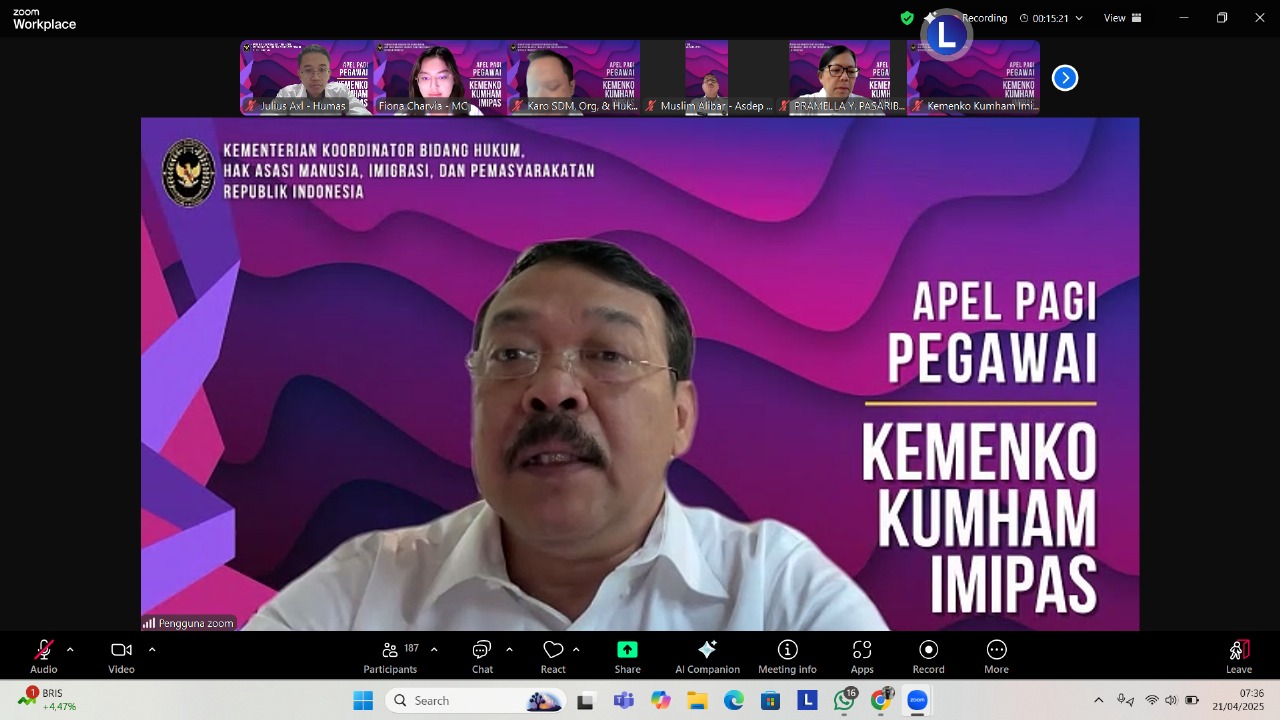
Task: Open the React emoji menu
Action: pyautogui.click(x=553, y=656)
